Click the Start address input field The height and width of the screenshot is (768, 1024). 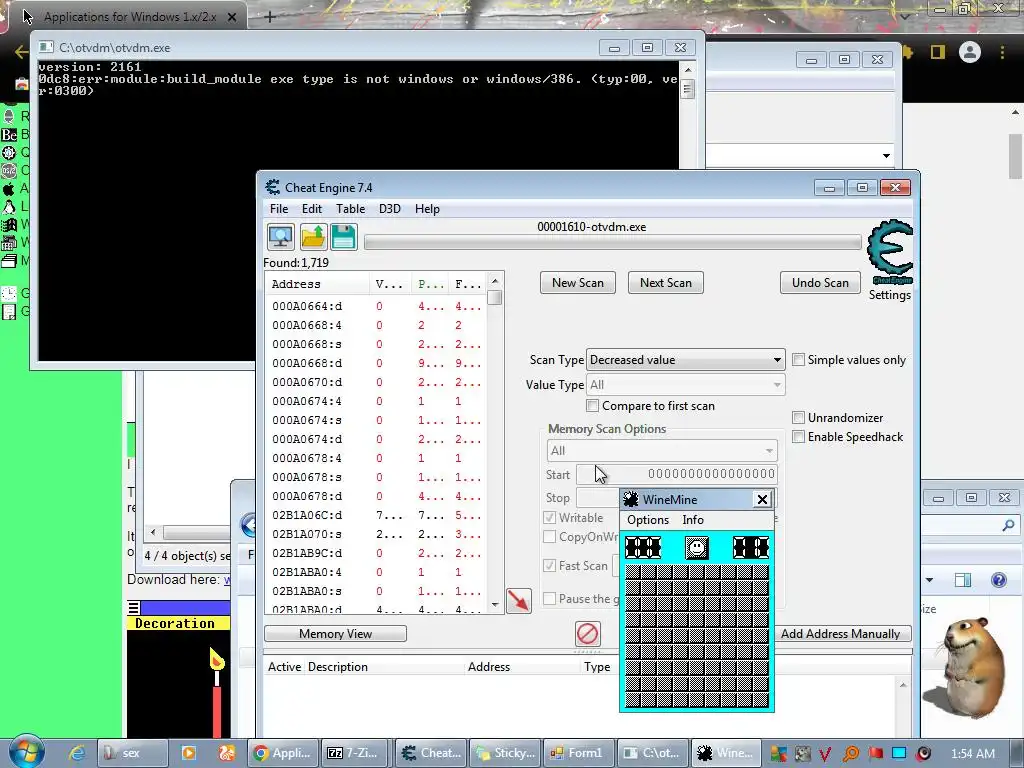tap(677, 474)
